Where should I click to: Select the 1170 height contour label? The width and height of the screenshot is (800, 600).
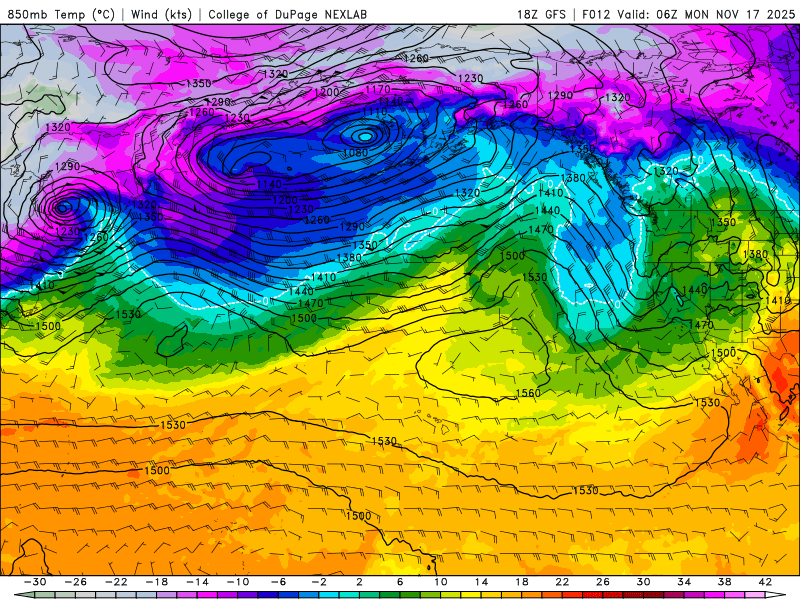point(378,90)
